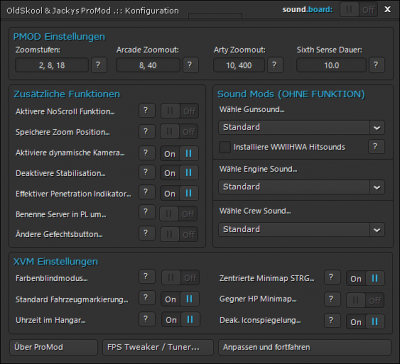Image resolution: width=400 pixels, height=364 pixels.
Task: Show help for Arty Zoomout setting
Action: pos(275,65)
